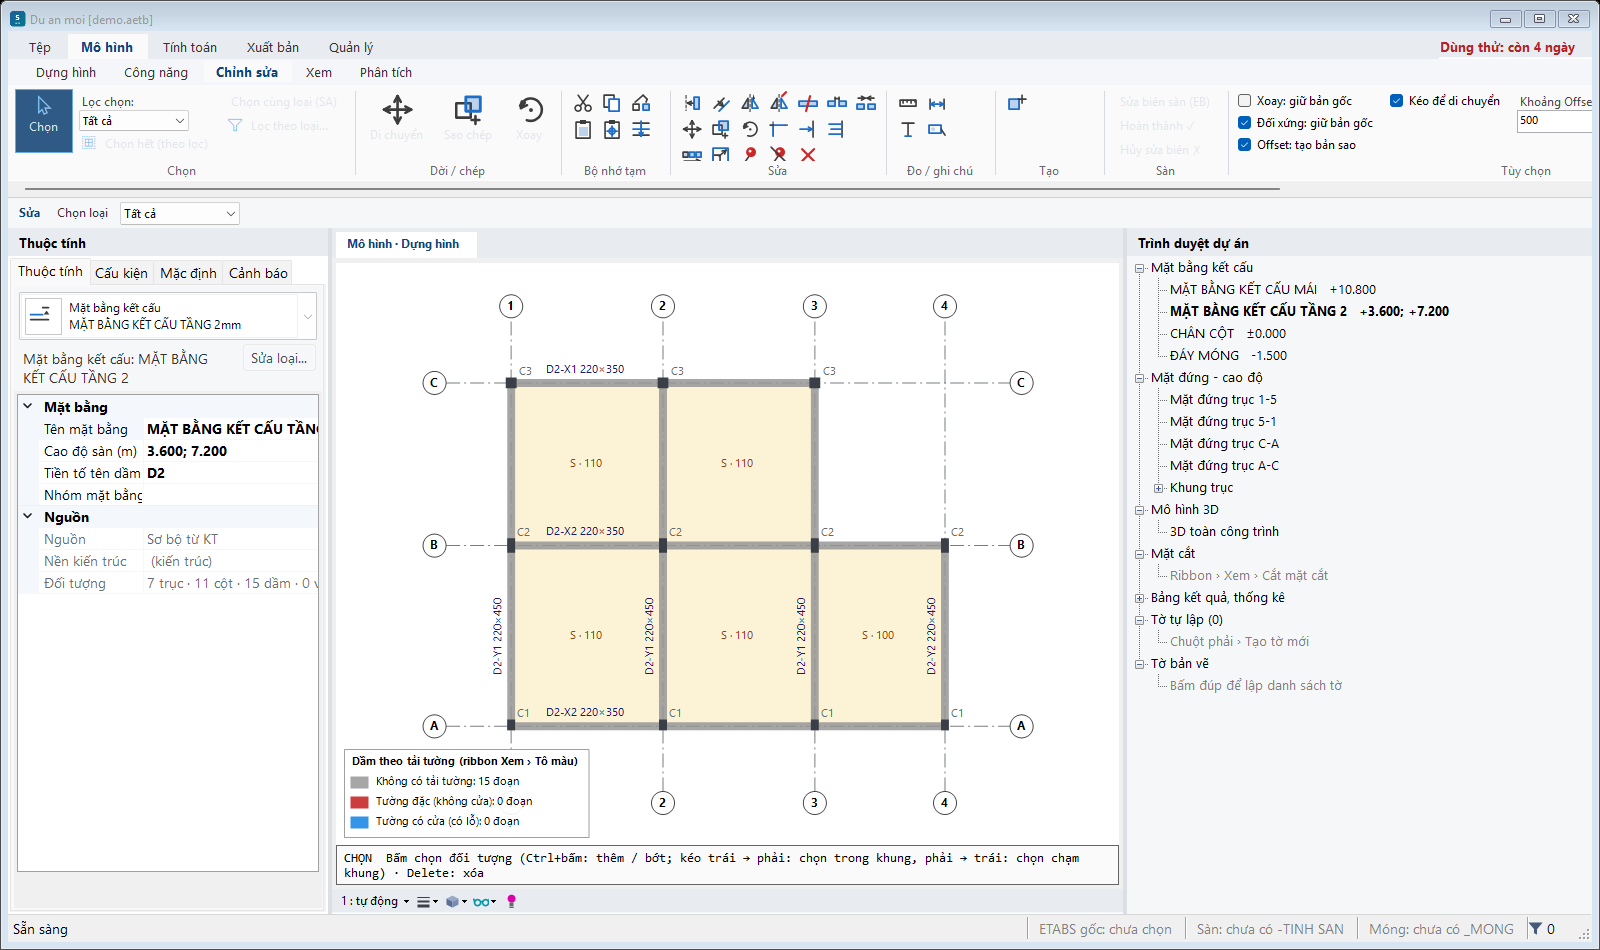Viewport: 1600px width, 950px height.
Task: Open the Cấu kiện properties tab
Action: [x=121, y=273]
